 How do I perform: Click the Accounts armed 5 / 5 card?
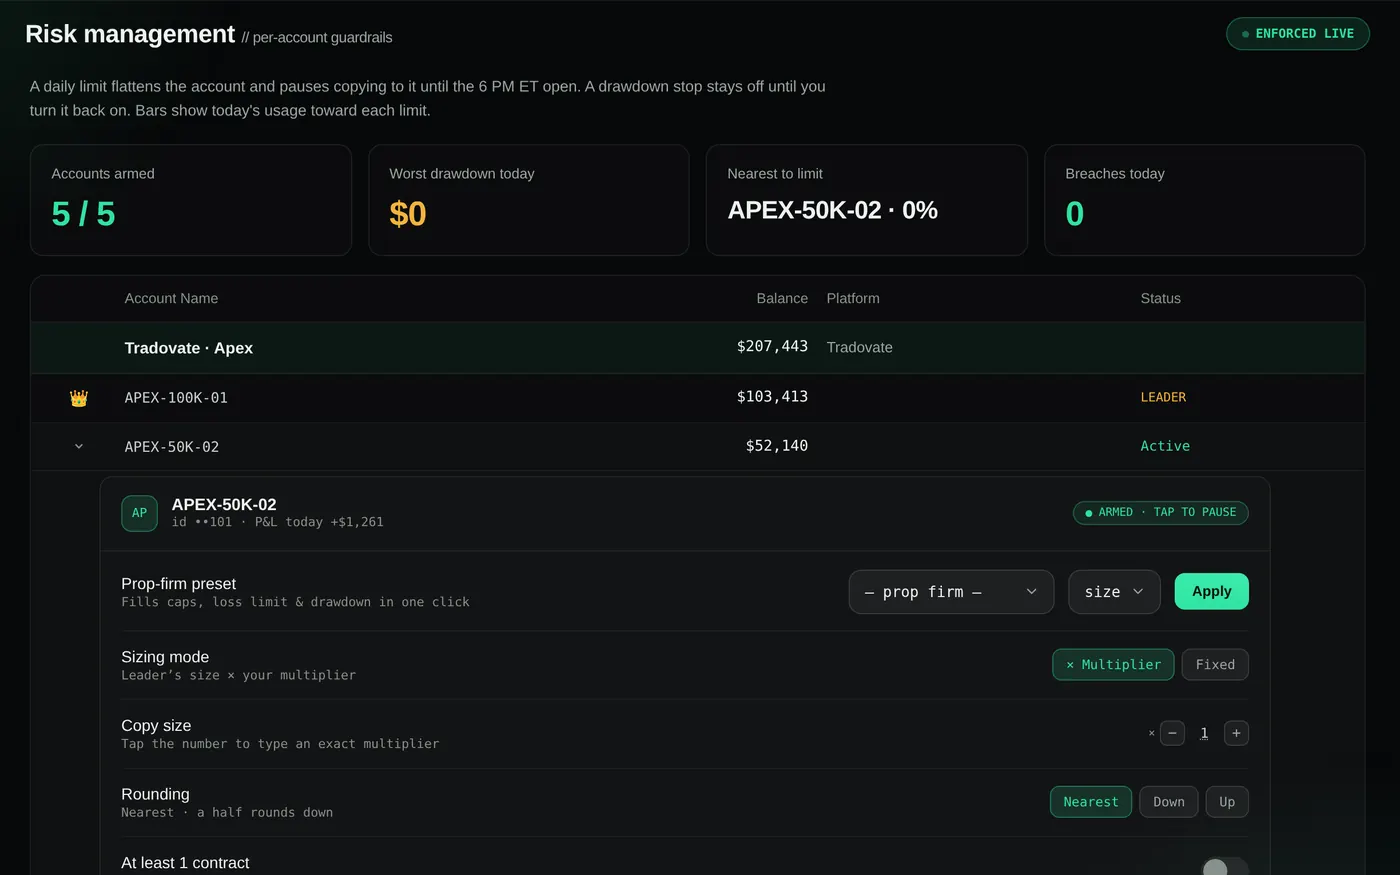point(191,200)
